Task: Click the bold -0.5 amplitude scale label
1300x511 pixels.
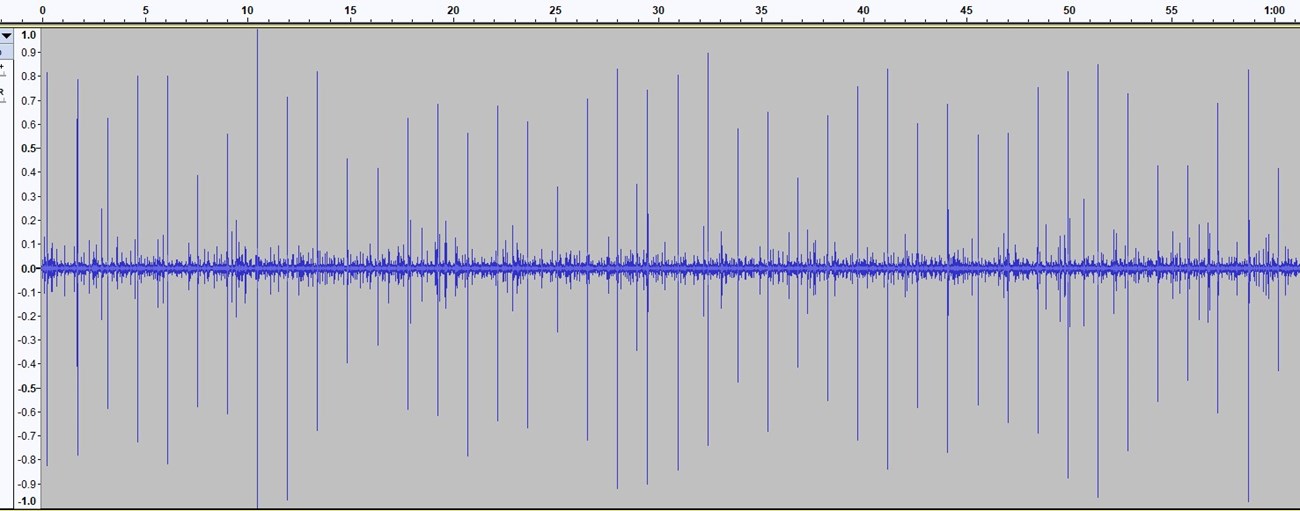Action: 27,388
